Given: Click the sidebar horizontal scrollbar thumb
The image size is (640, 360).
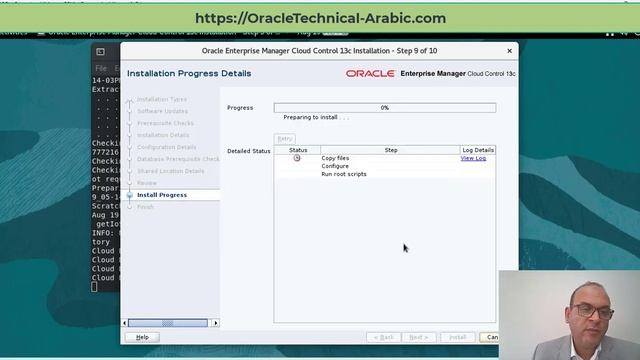Looking at the screenshot, I should coord(168,323).
